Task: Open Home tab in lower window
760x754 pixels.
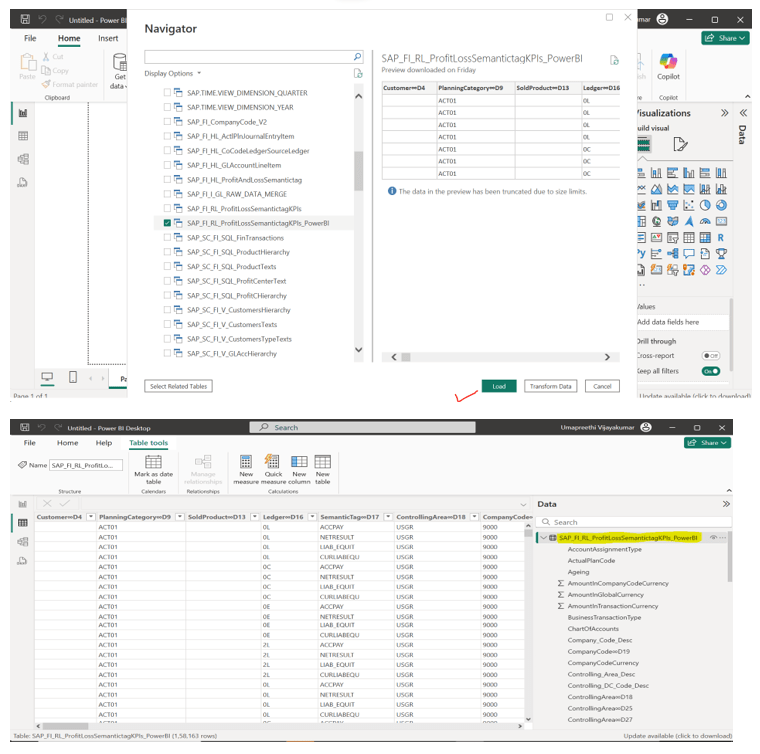Action: click(67, 443)
